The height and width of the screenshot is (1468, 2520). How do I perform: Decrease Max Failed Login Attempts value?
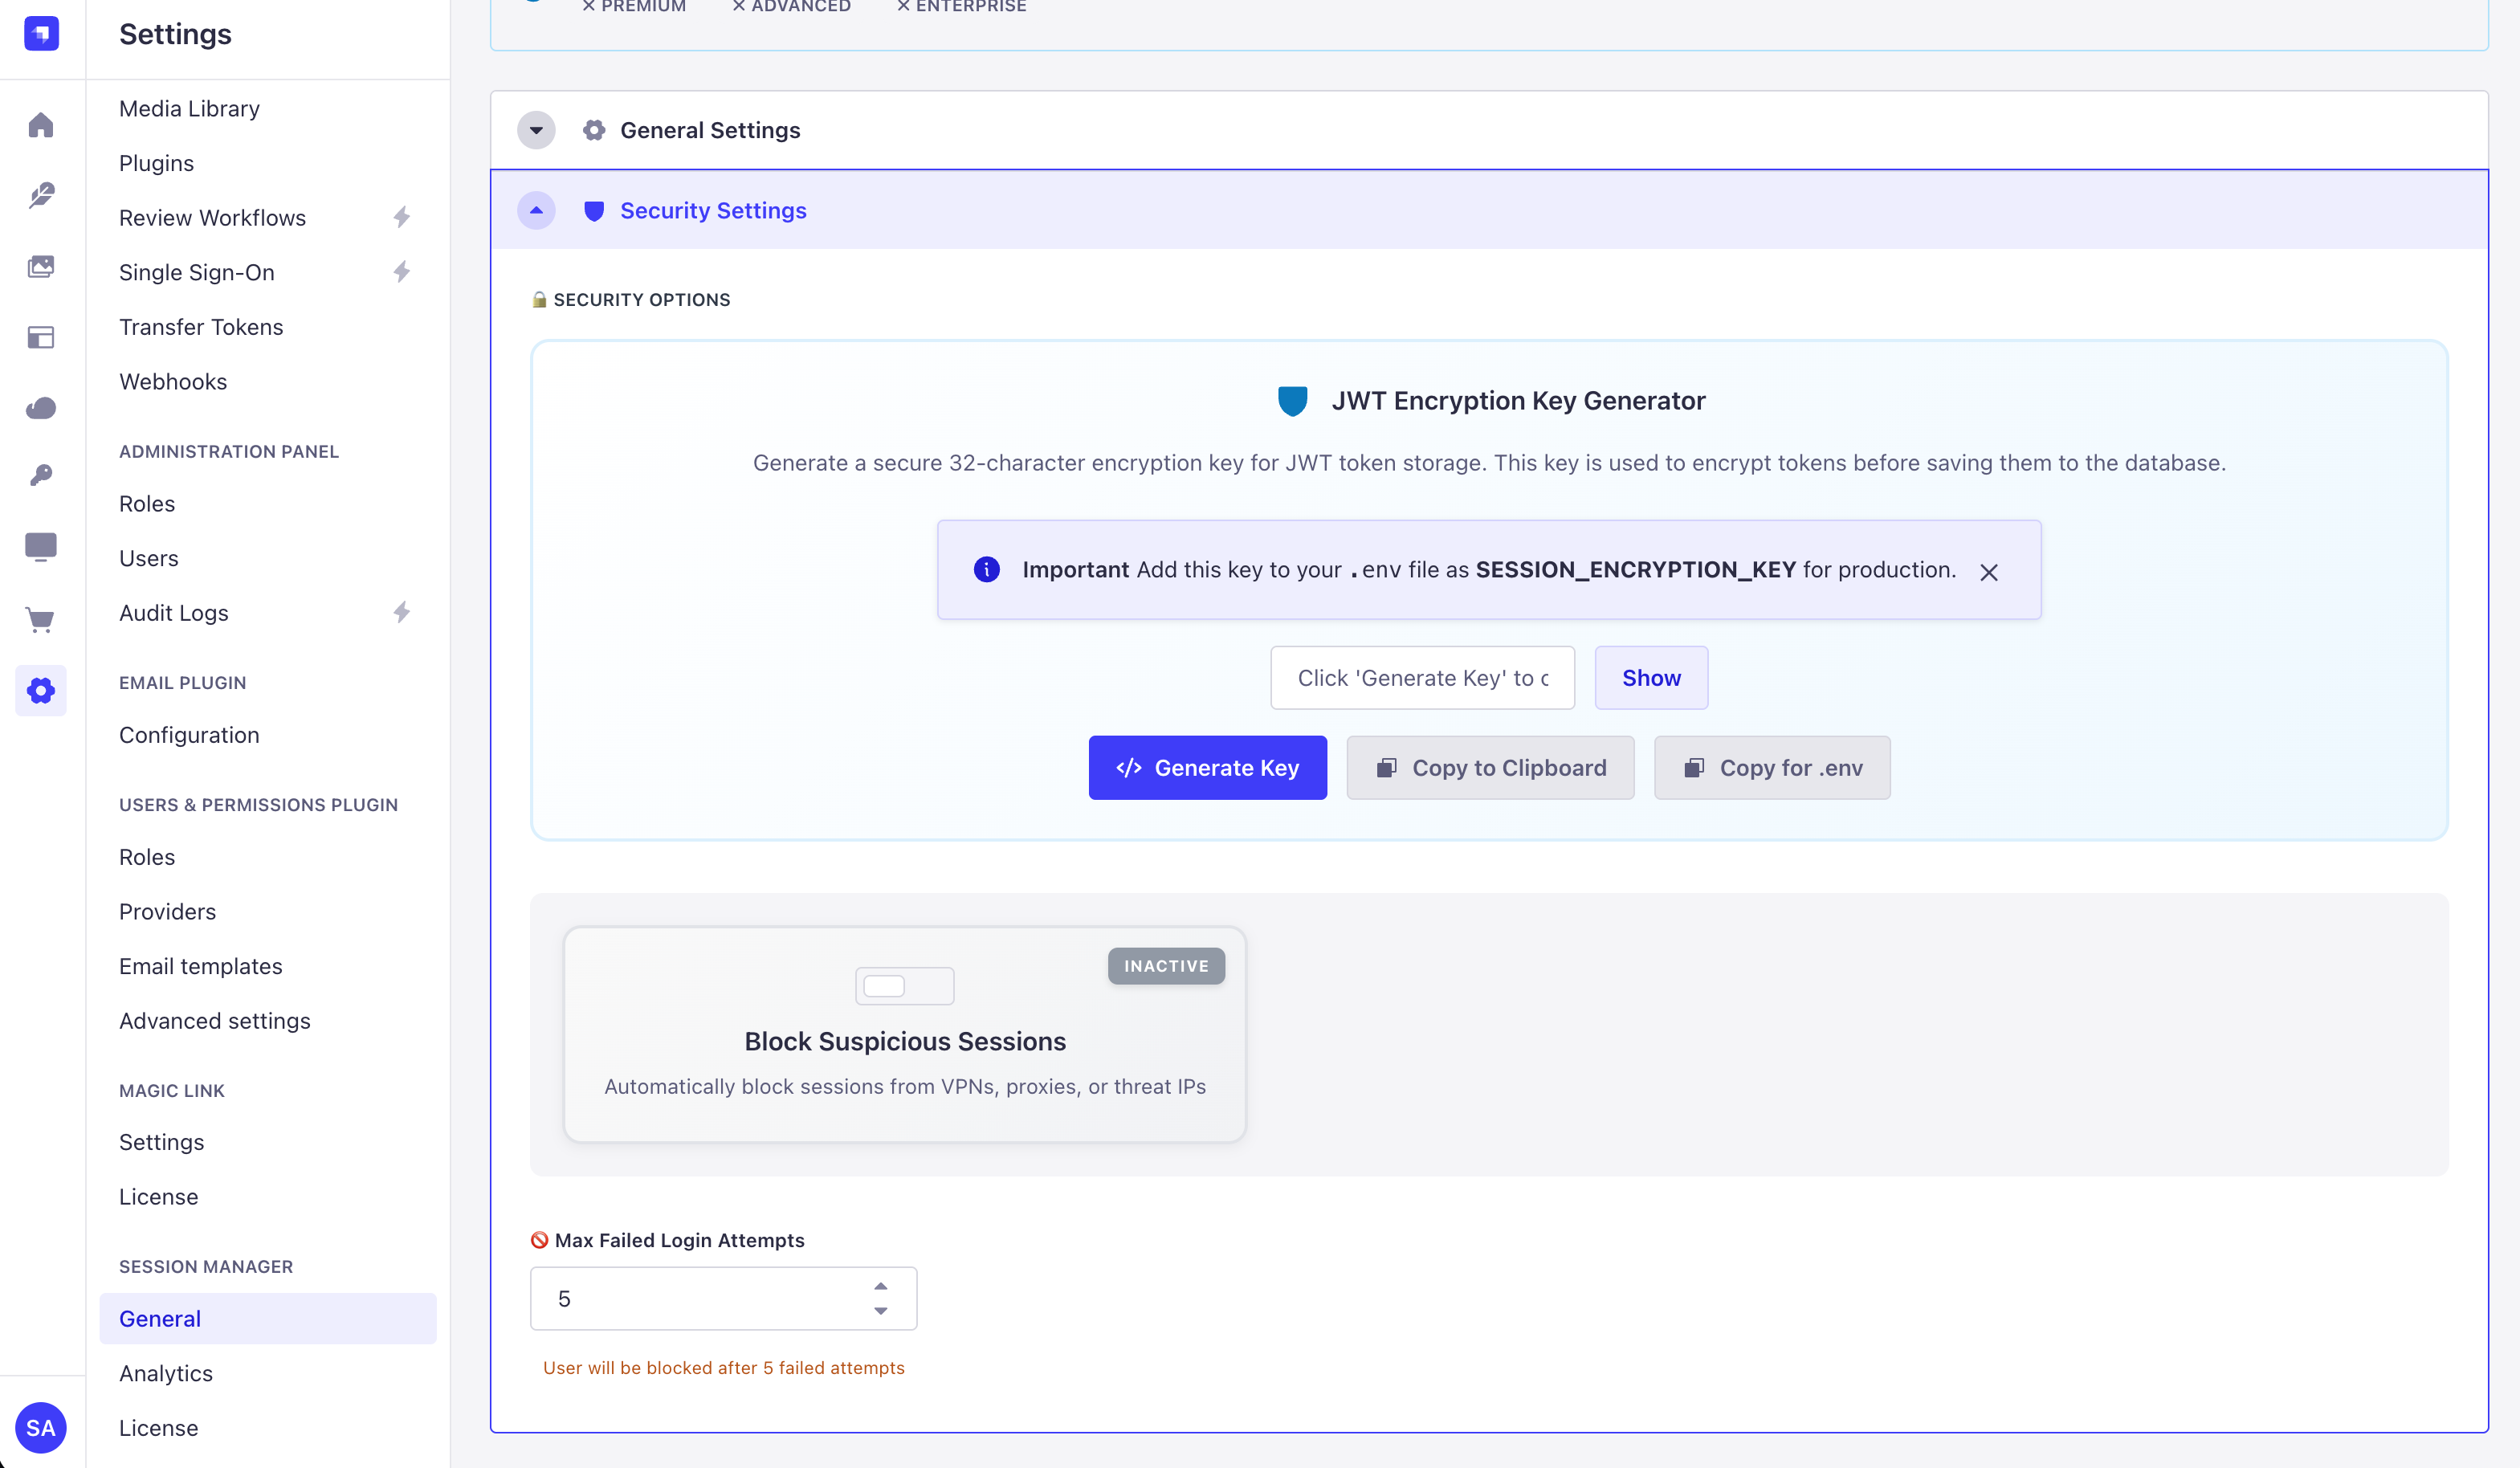click(881, 1310)
